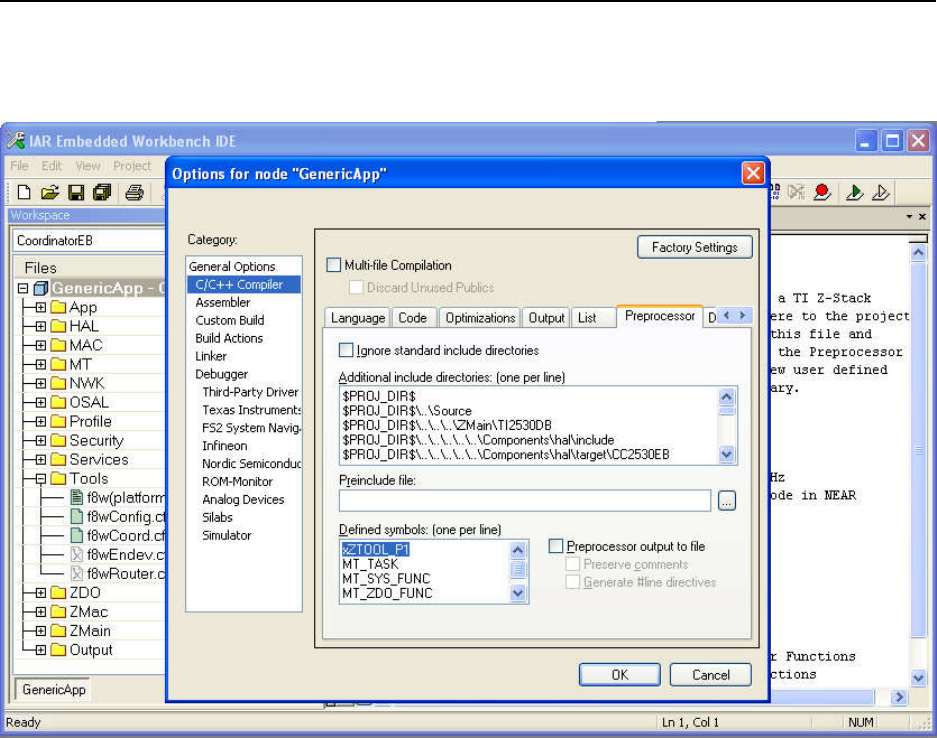This screenshot has width=937, height=738.
Task: Expand the OSAL folder node
Action: (41, 403)
